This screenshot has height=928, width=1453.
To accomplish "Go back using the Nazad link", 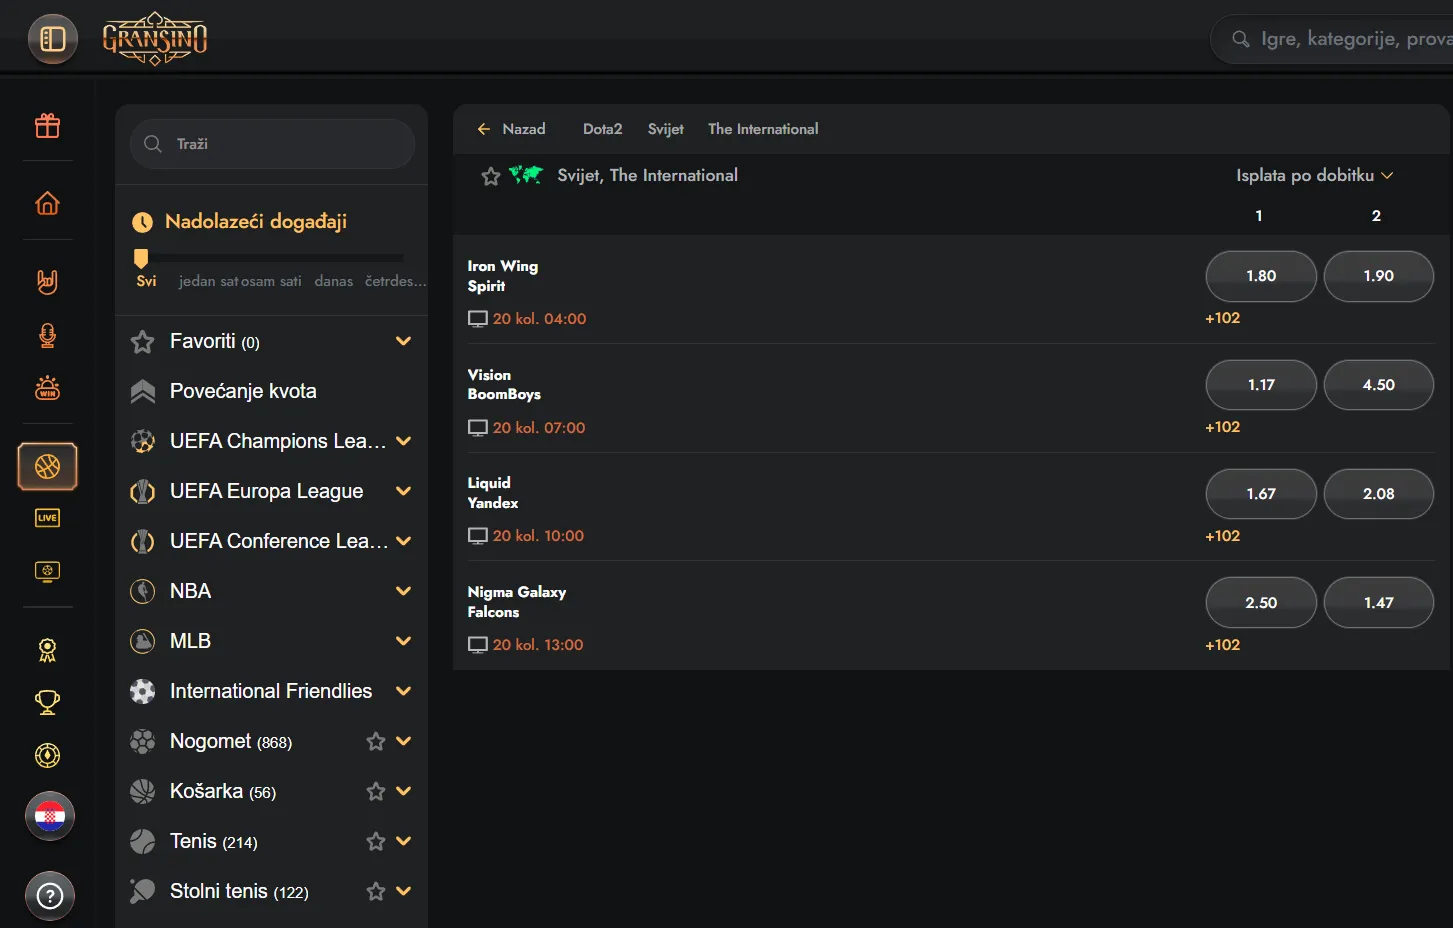I will 524,129.
